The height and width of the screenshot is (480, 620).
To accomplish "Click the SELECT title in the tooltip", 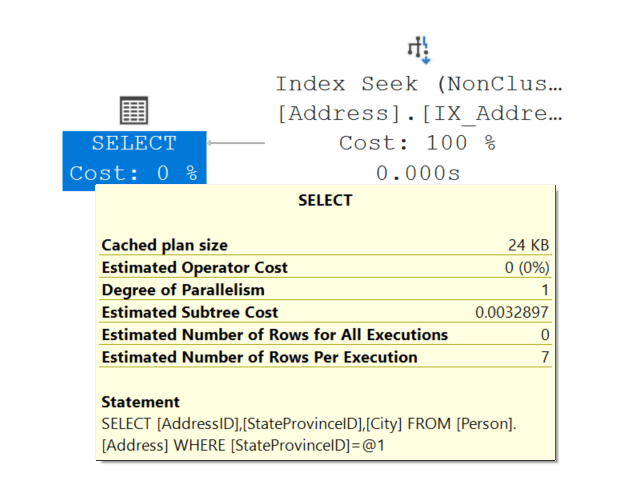I will [x=325, y=200].
